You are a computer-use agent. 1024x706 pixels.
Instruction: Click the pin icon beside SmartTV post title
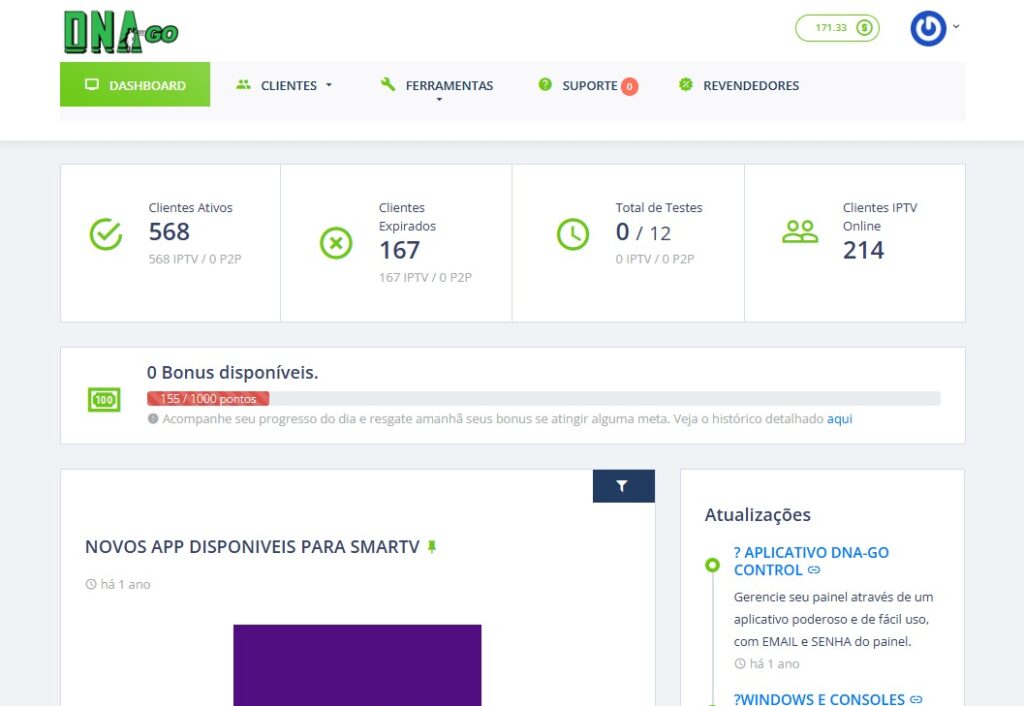pyautogui.click(x=432, y=547)
